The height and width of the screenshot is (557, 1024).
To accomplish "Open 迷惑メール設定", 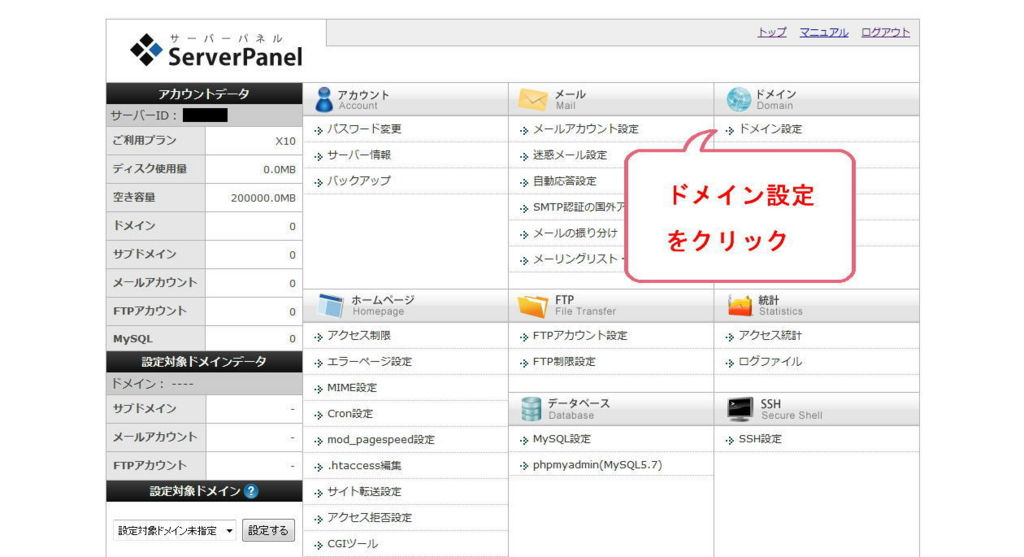I will click(569, 155).
